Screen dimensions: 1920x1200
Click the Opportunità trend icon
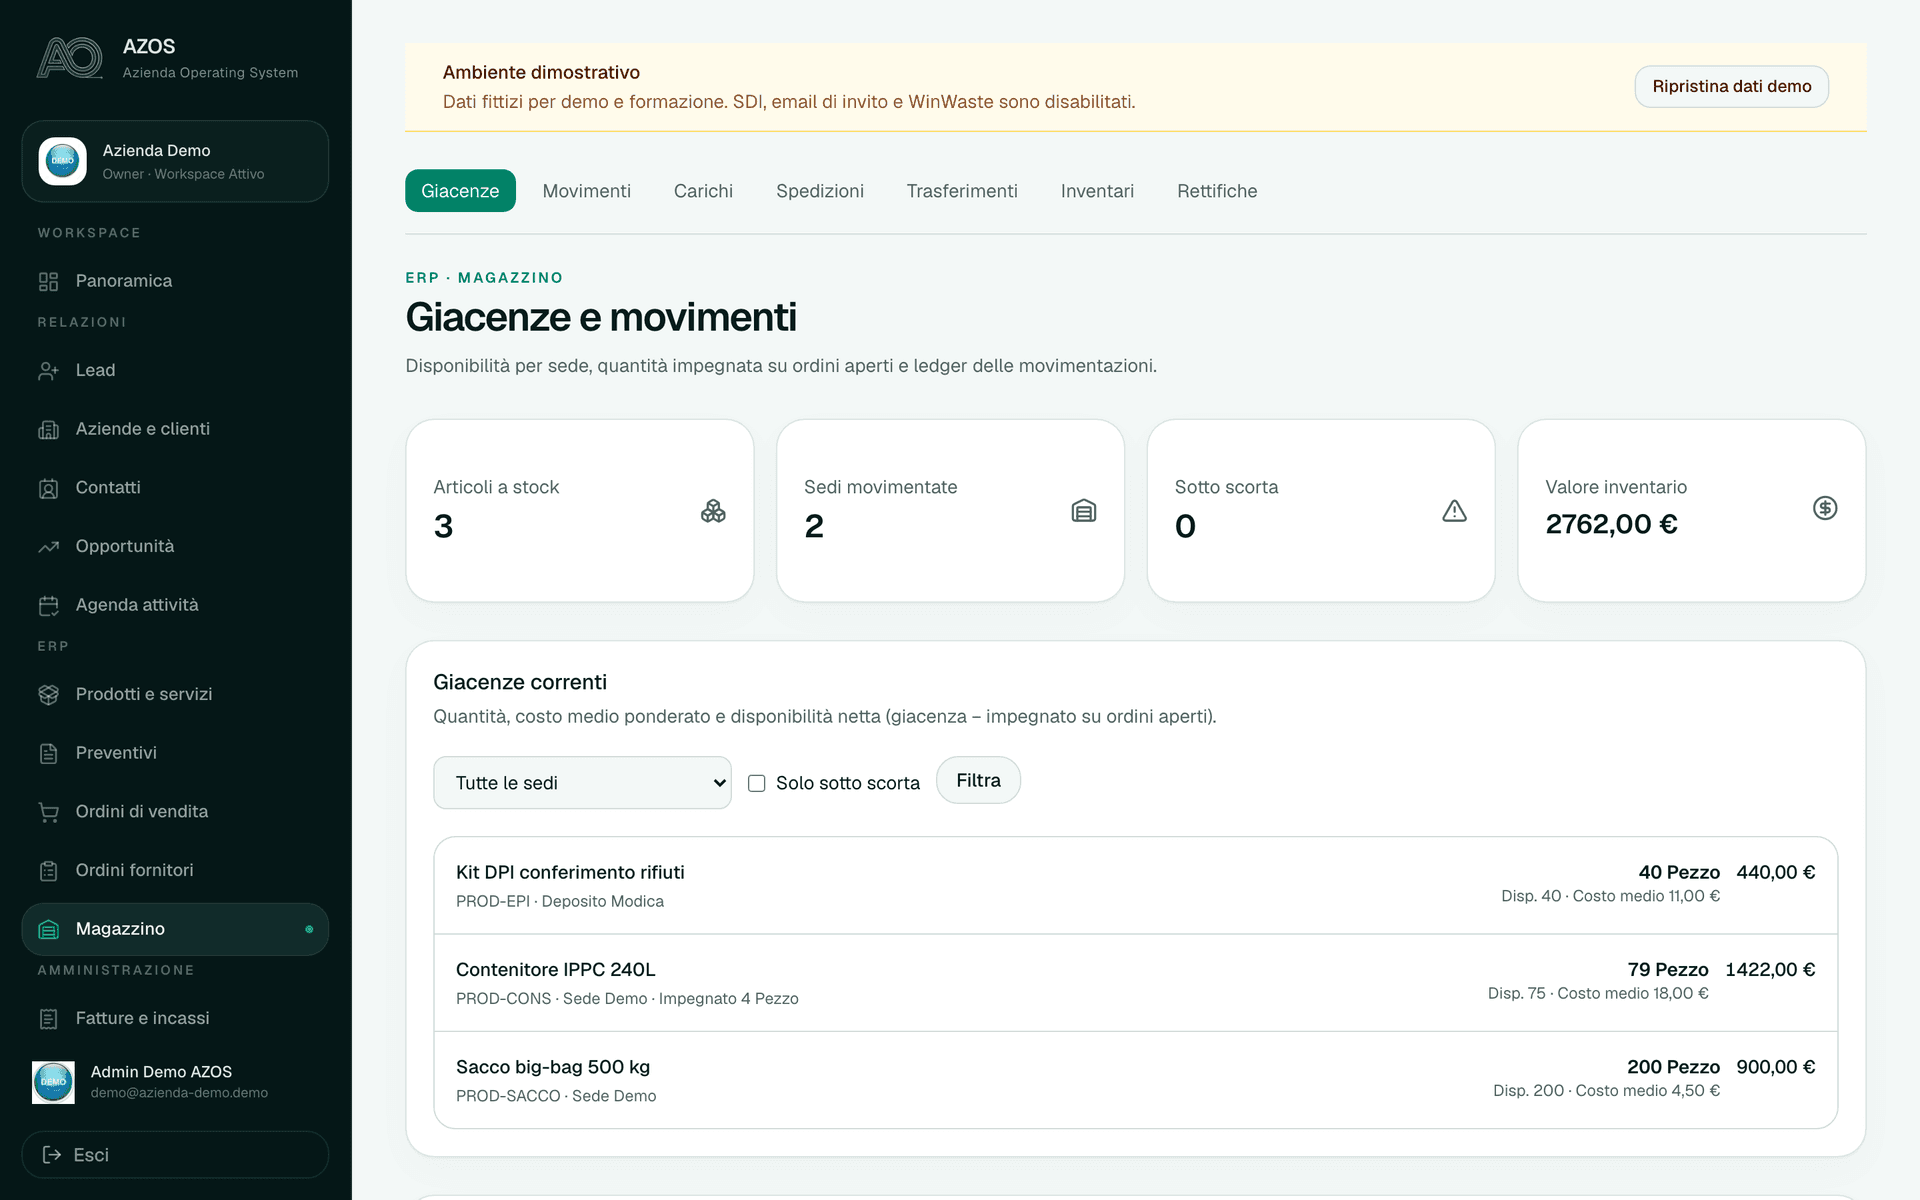[x=48, y=547]
